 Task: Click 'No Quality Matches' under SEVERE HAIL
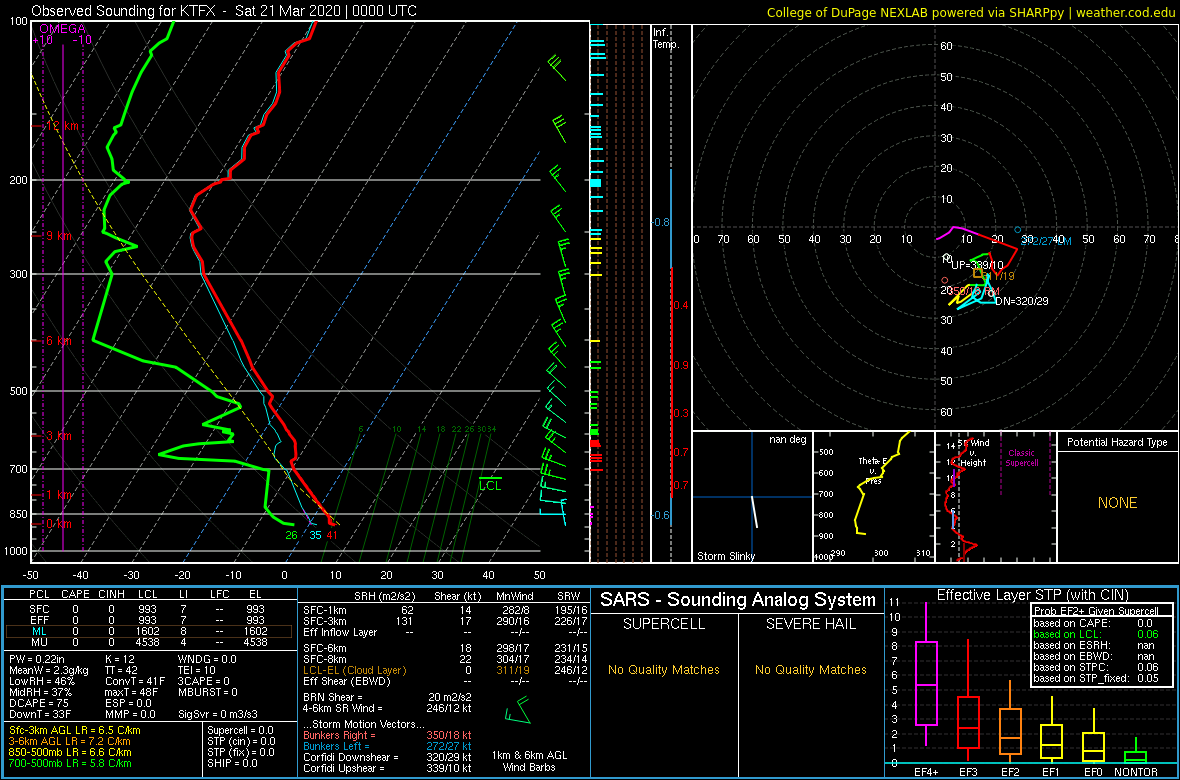point(810,669)
